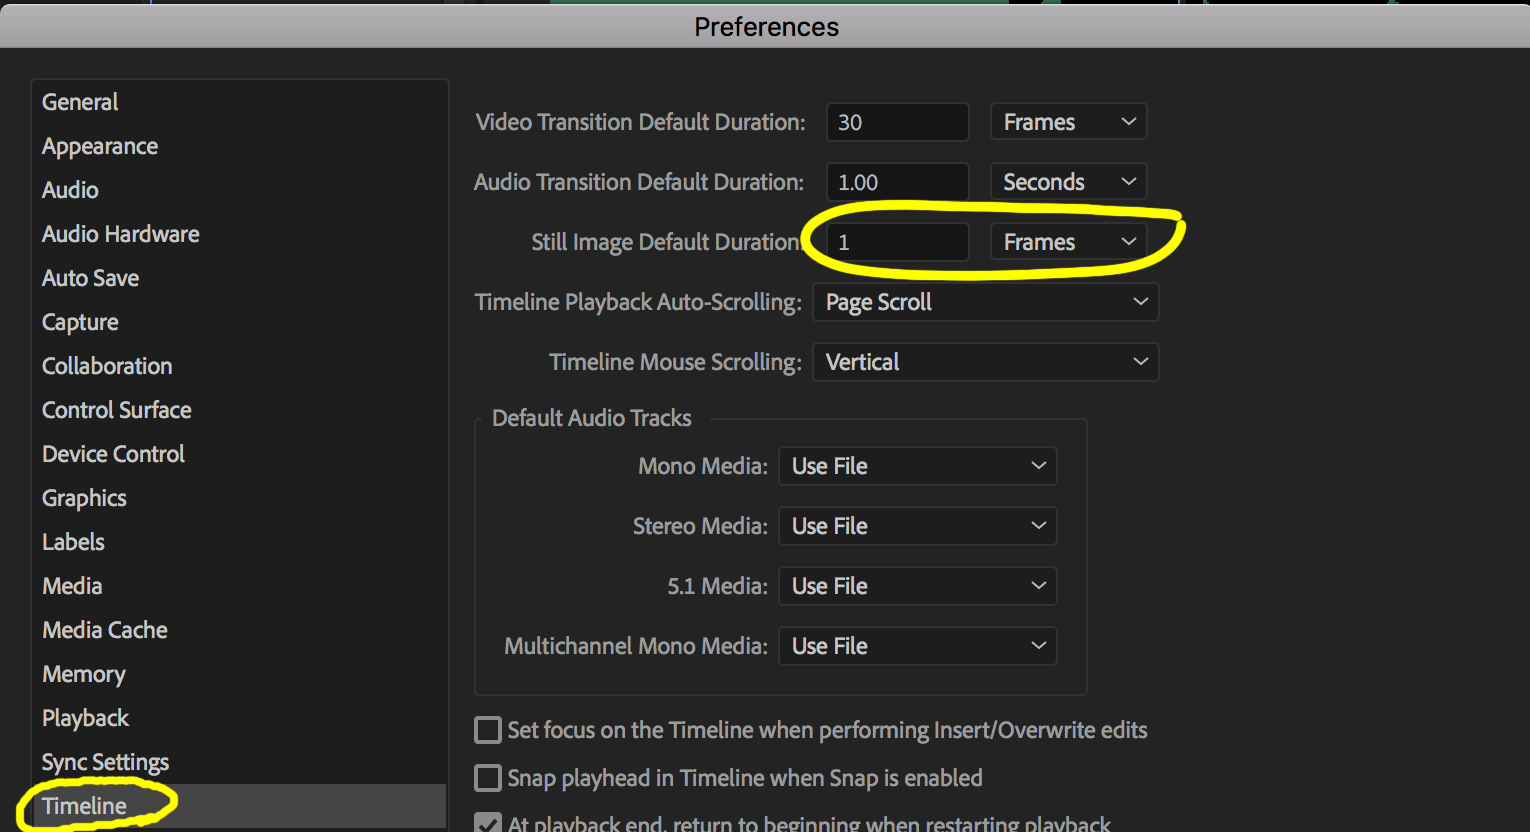Go to Auto Save preferences
This screenshot has height=832, width=1530.
tap(91, 278)
